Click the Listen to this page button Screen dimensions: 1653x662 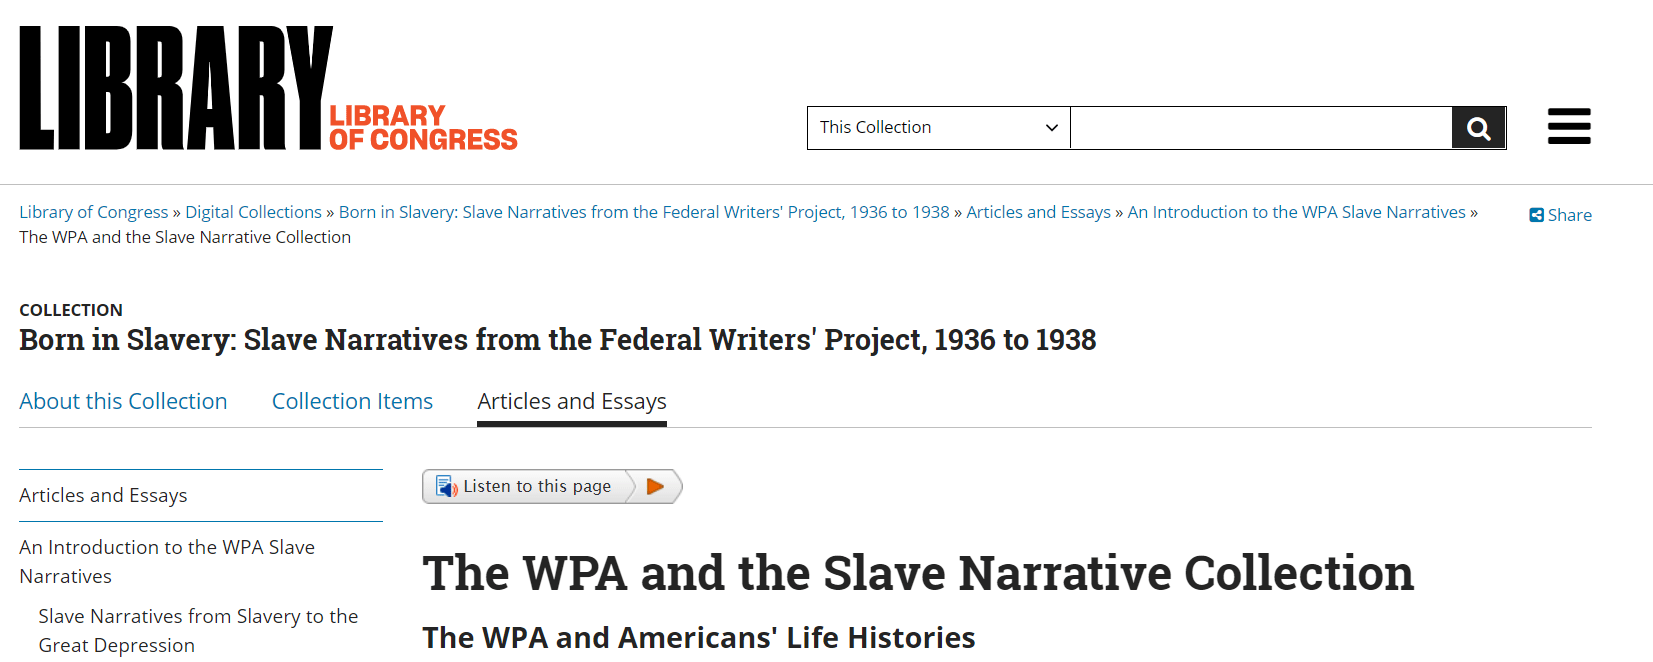[x=537, y=487]
